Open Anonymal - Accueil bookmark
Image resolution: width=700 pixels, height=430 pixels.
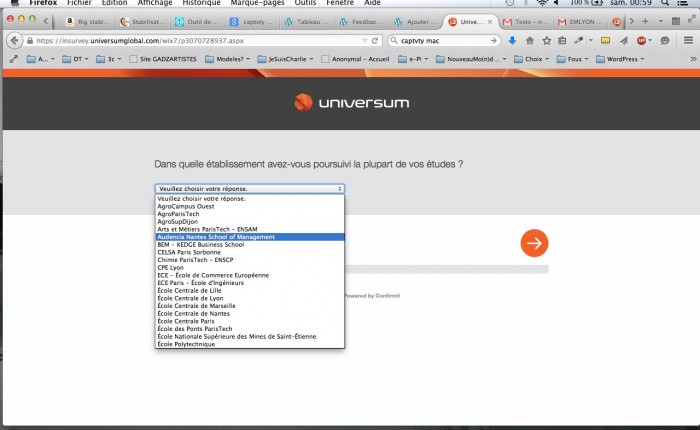pyautogui.click(x=355, y=59)
